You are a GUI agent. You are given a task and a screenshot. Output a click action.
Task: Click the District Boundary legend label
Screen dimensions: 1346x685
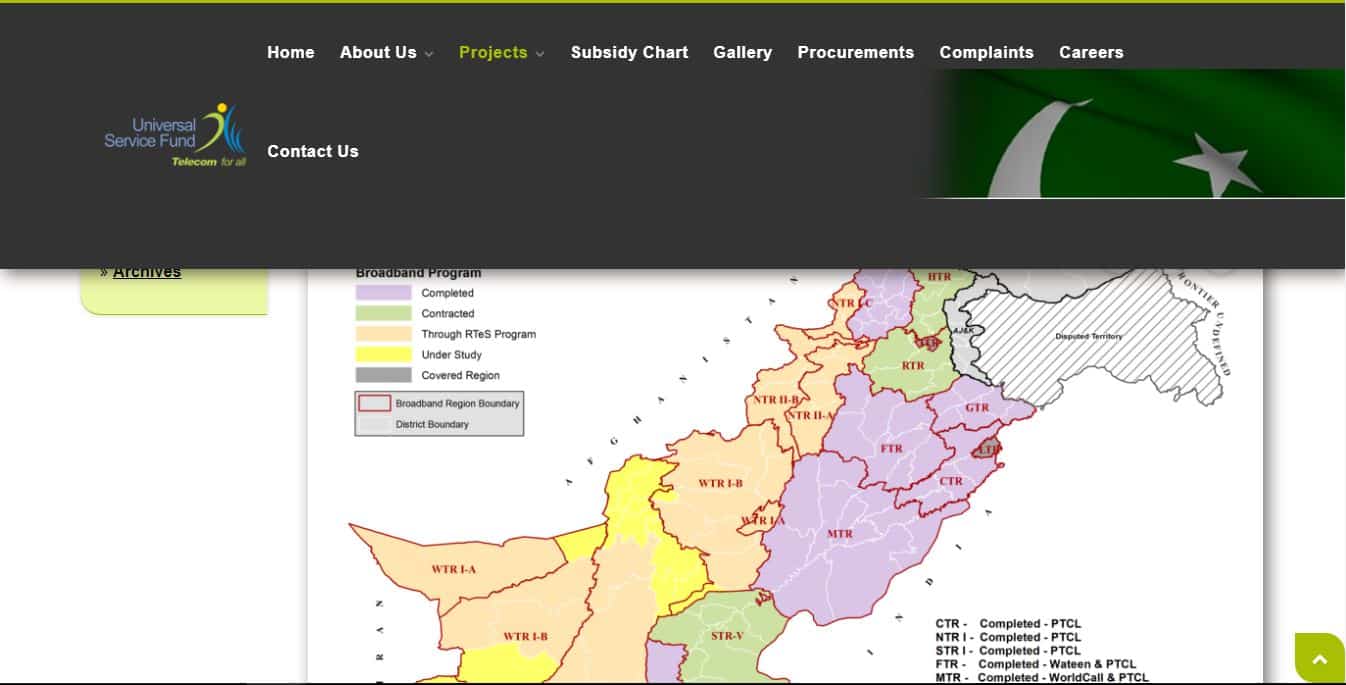[432, 424]
